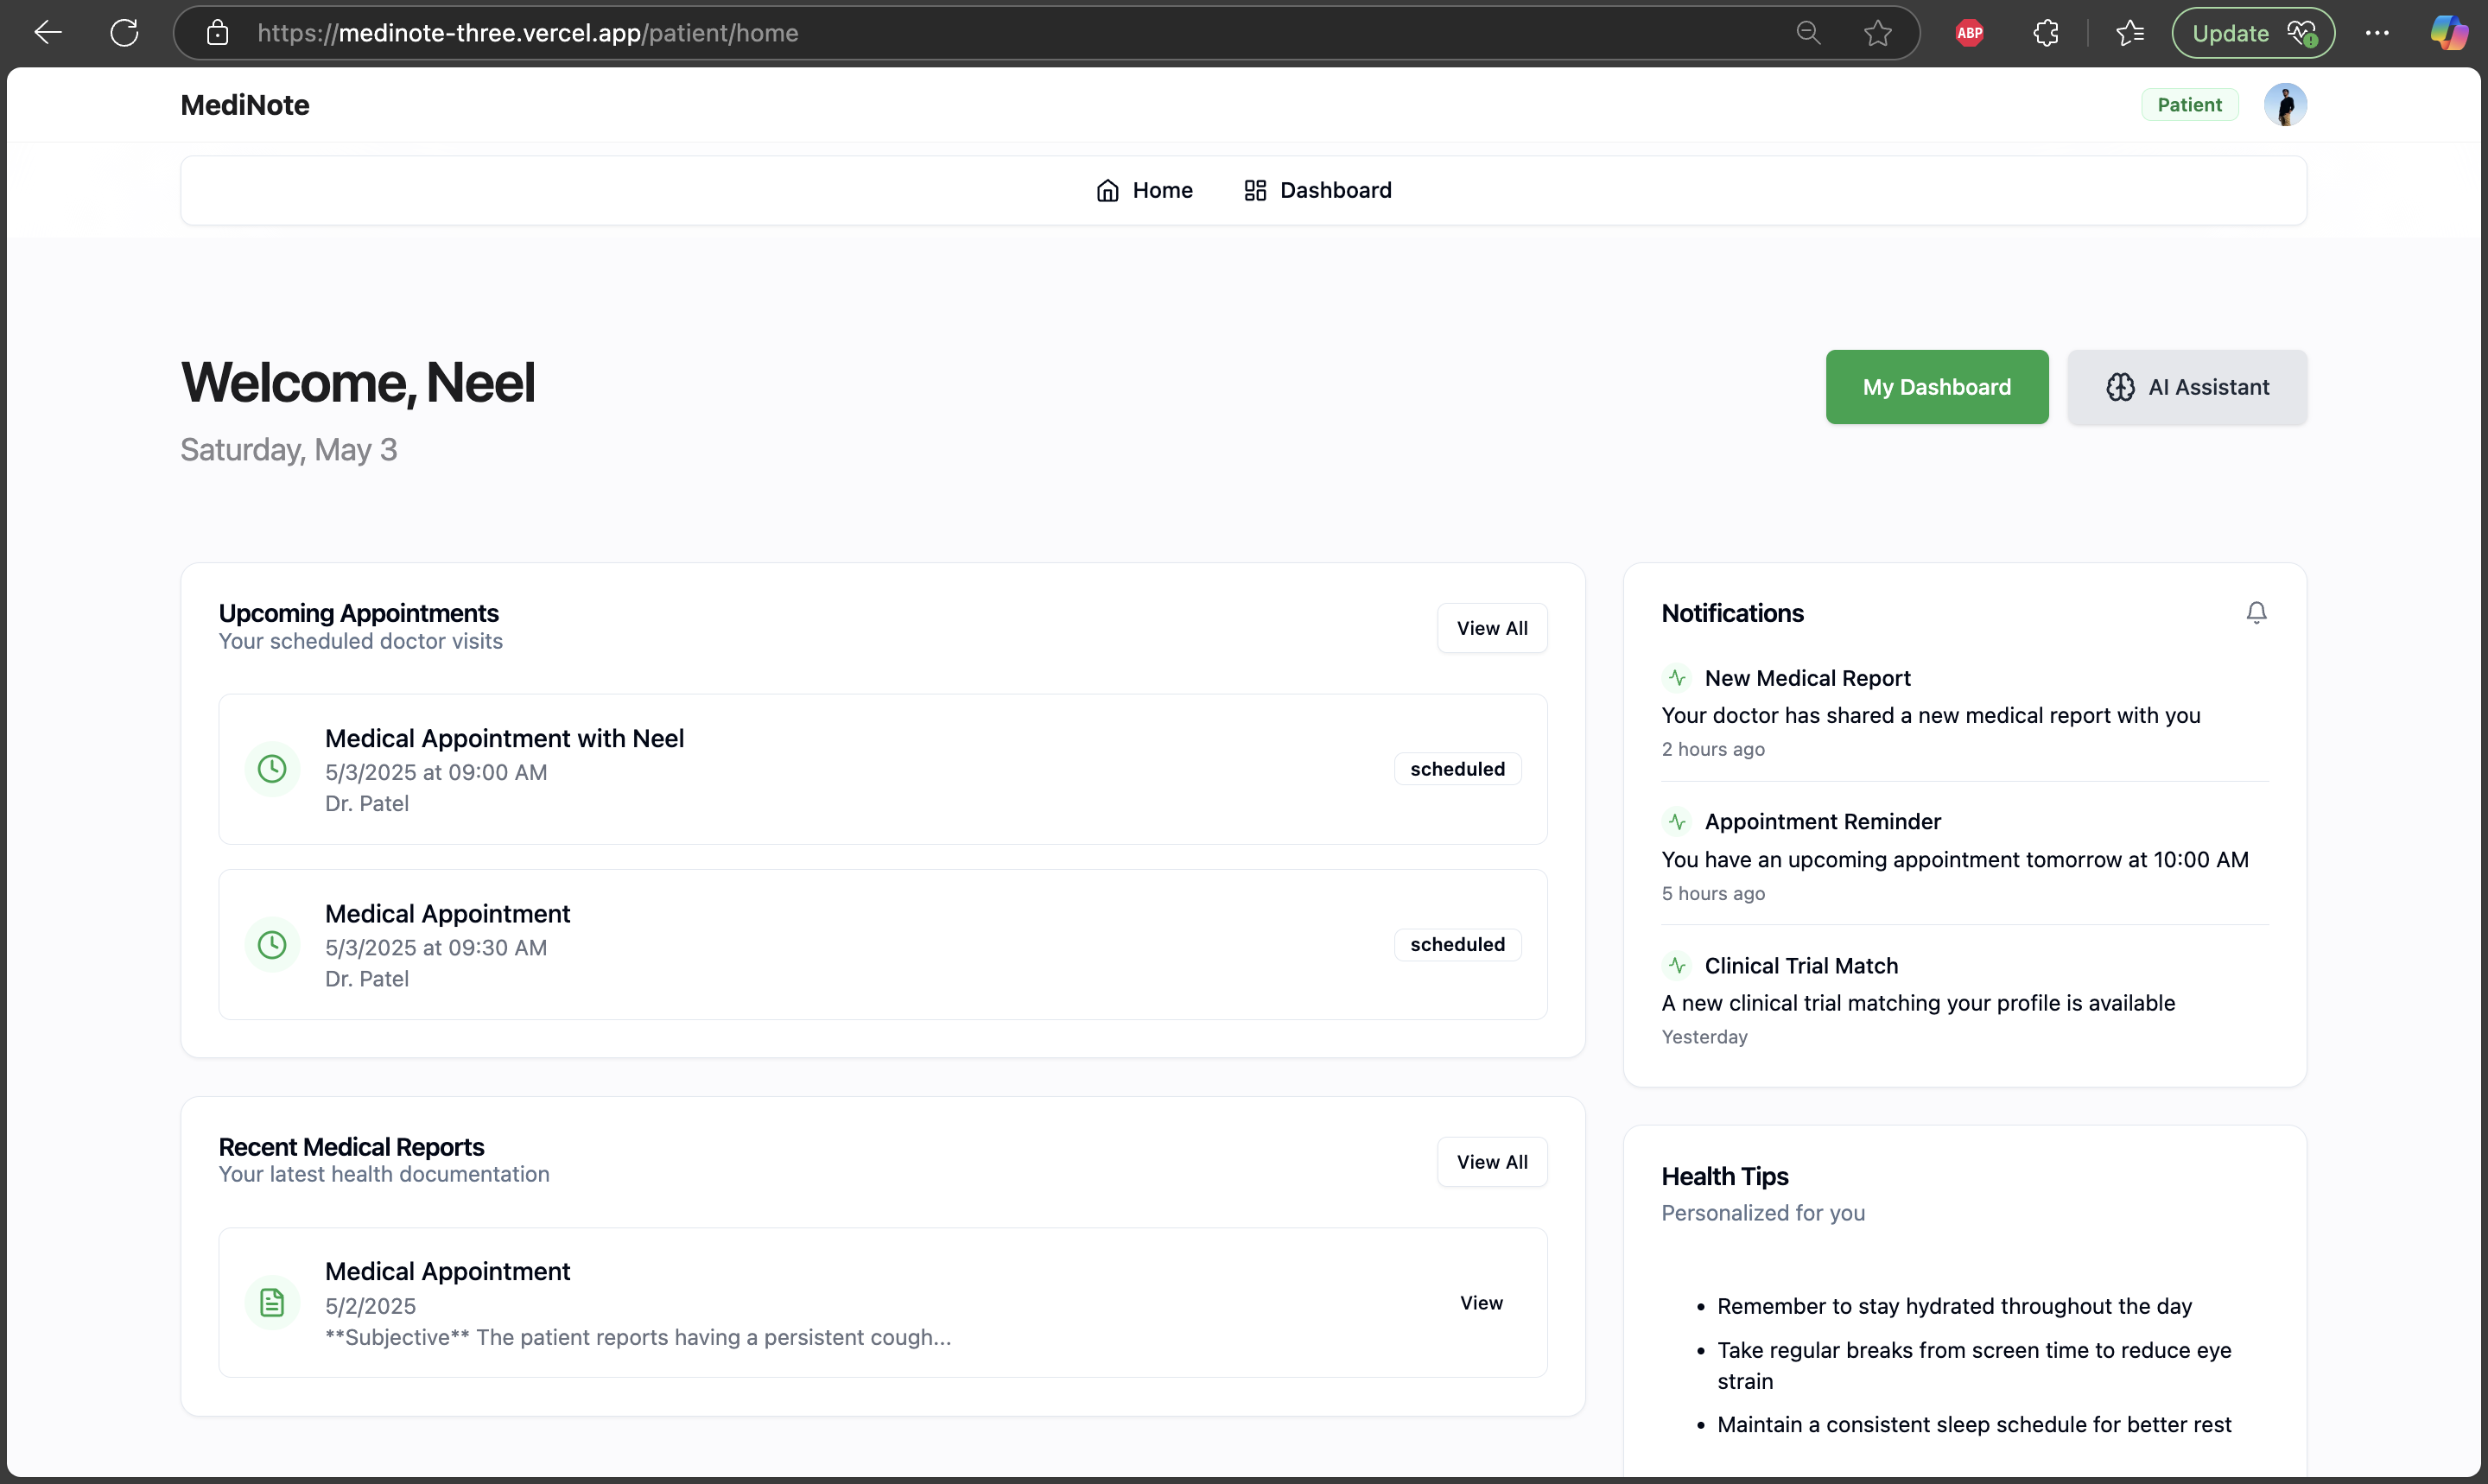Click the Copilot icon in the browser

[2448, 33]
